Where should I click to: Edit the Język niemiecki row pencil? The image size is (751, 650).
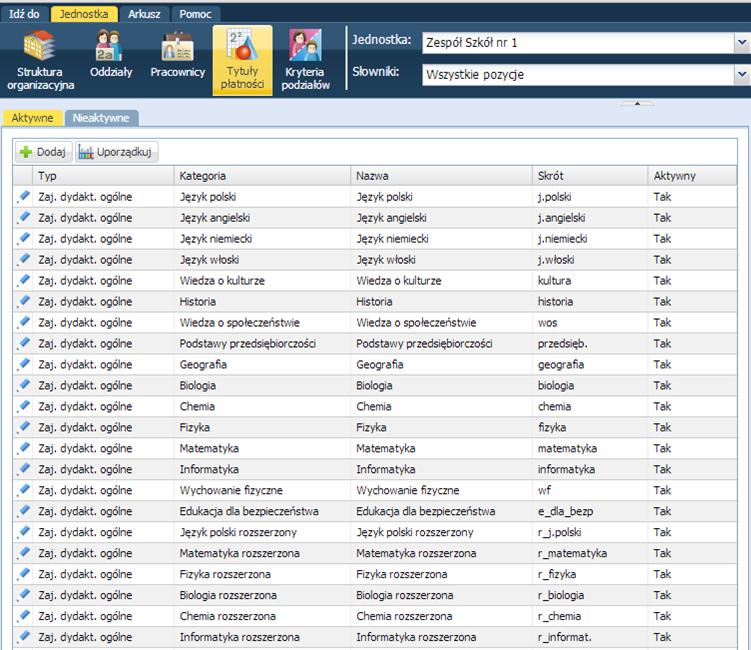click(x=23, y=239)
